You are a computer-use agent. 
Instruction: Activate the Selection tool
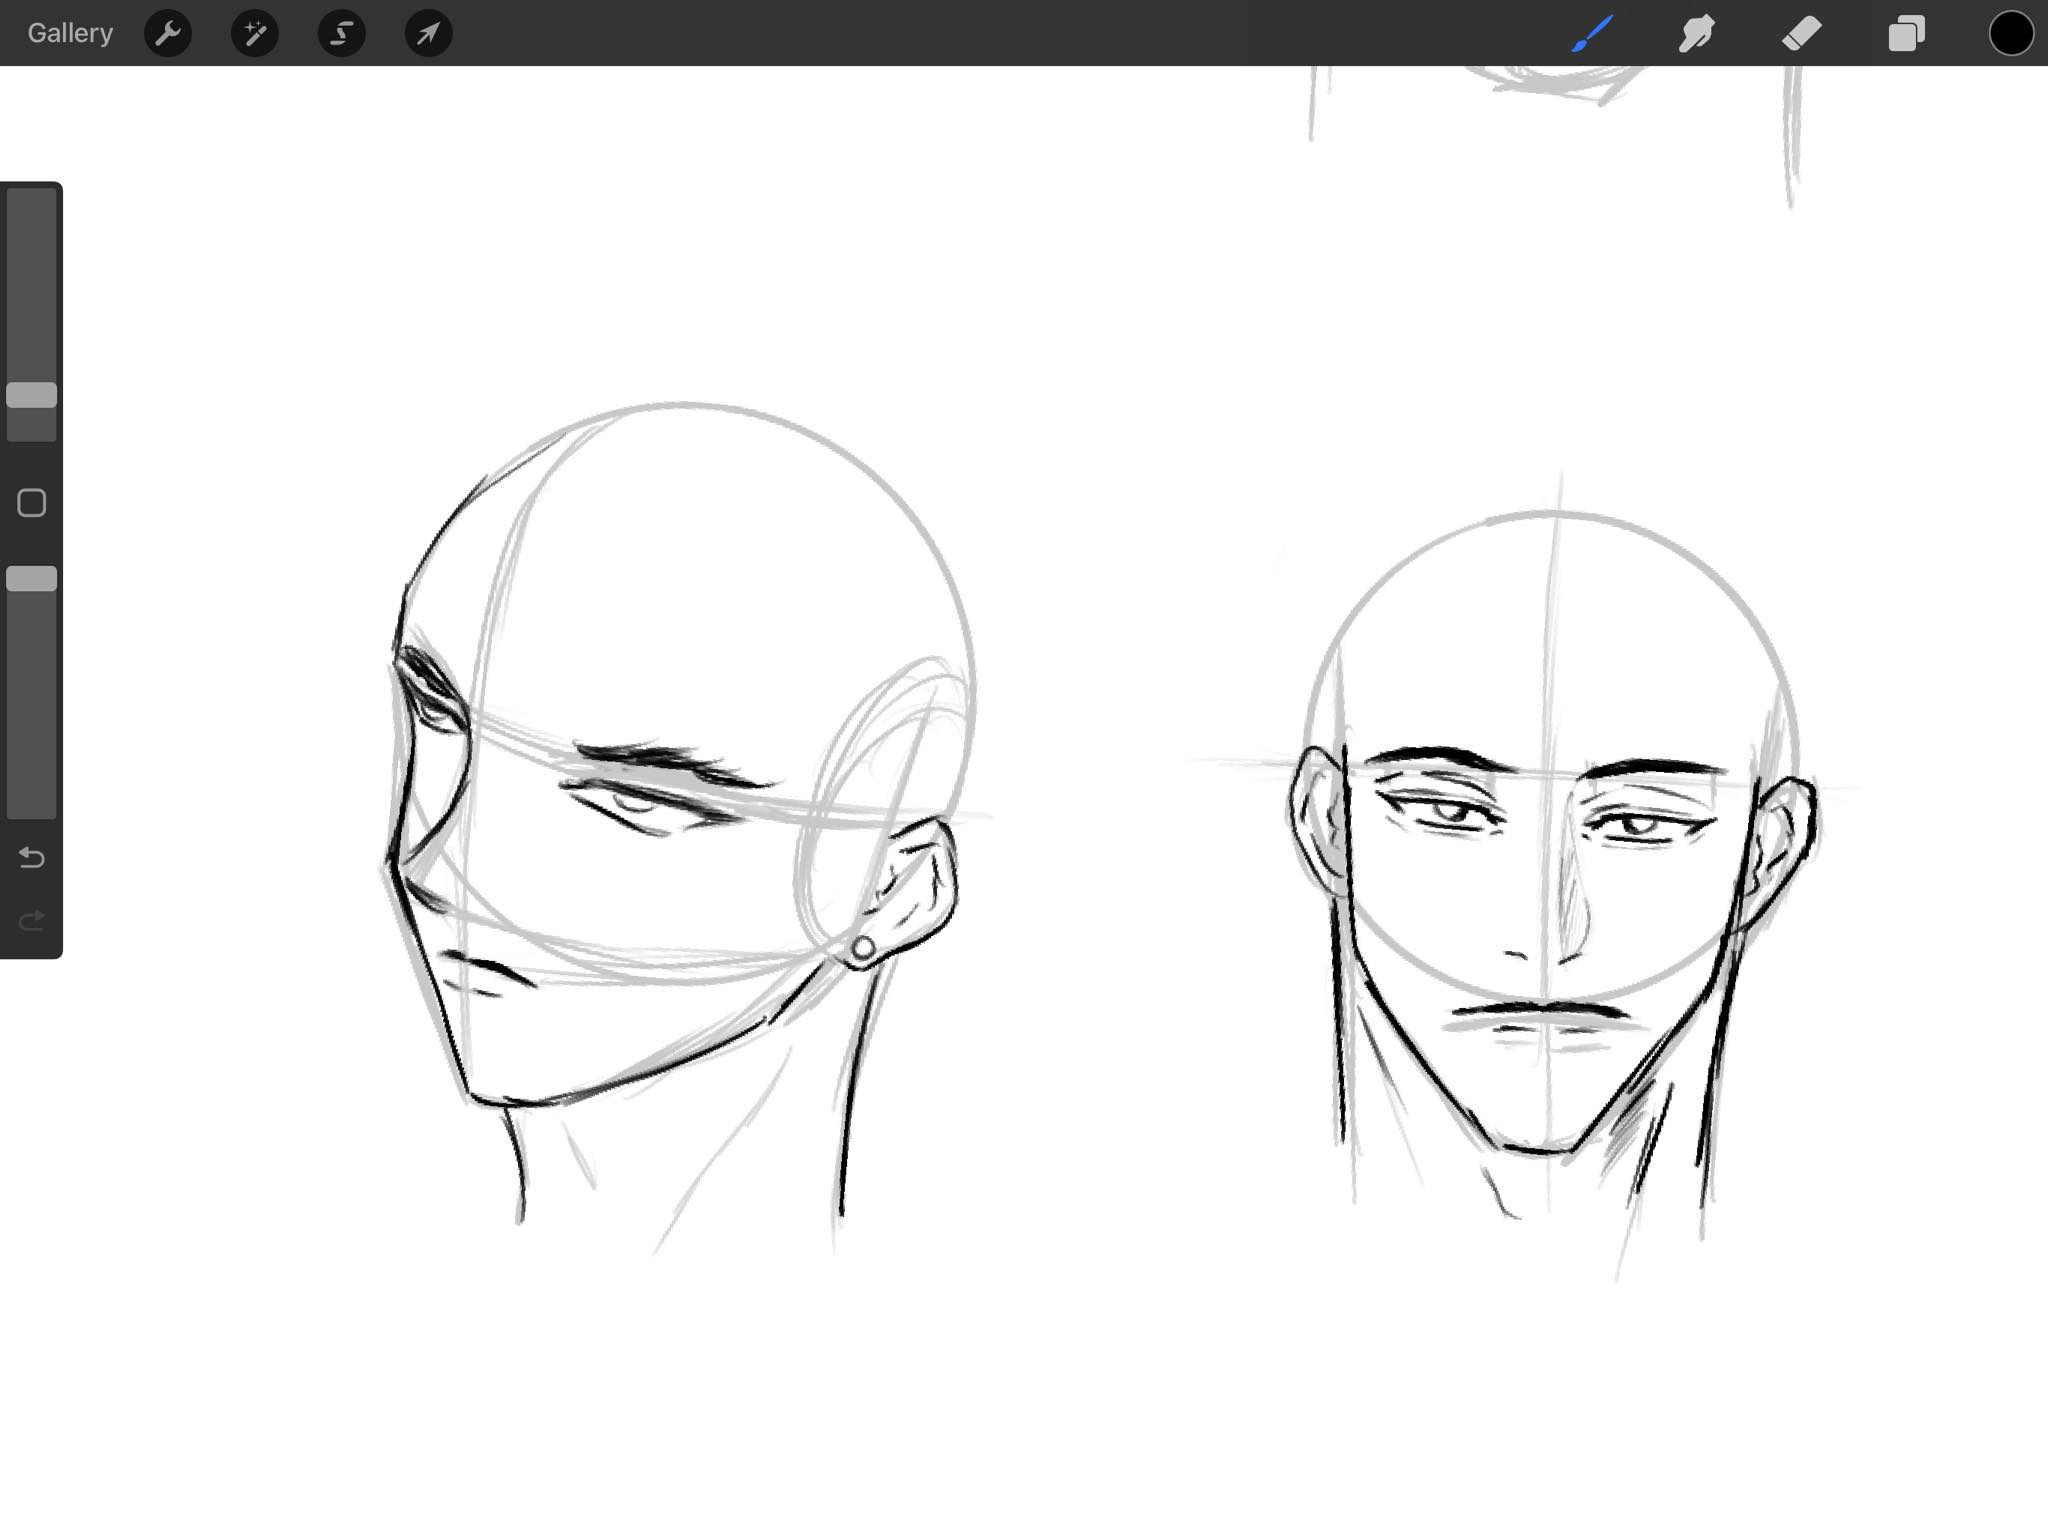(341, 33)
